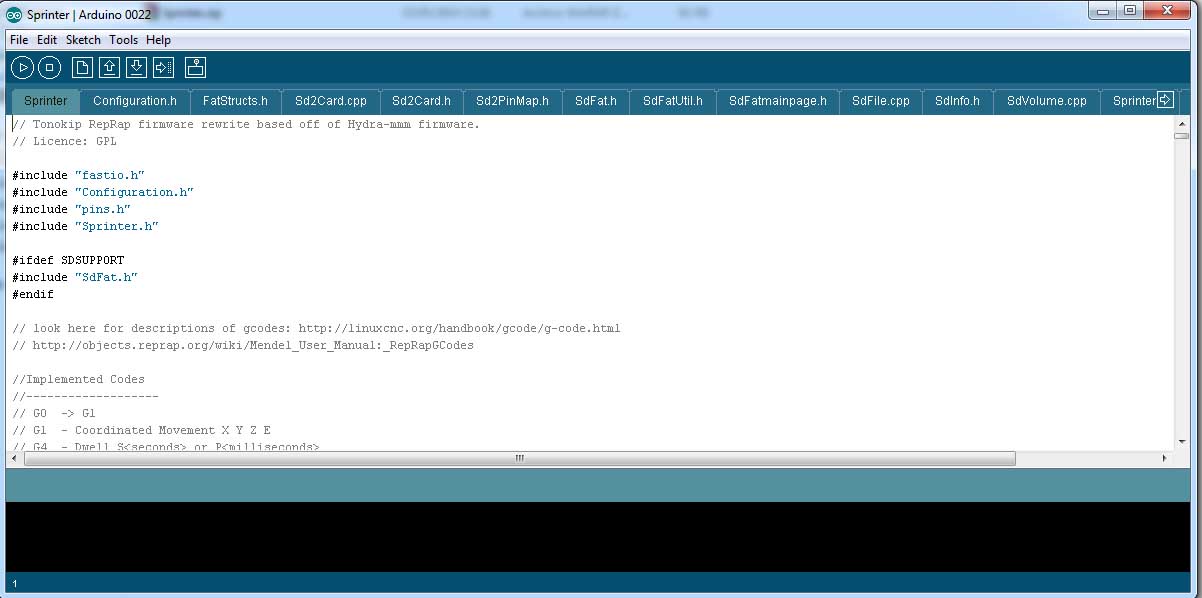Place cursor in the "Tonokip RepRap firmware rewrite" comment
This screenshot has width=1202, height=598.
(246, 125)
